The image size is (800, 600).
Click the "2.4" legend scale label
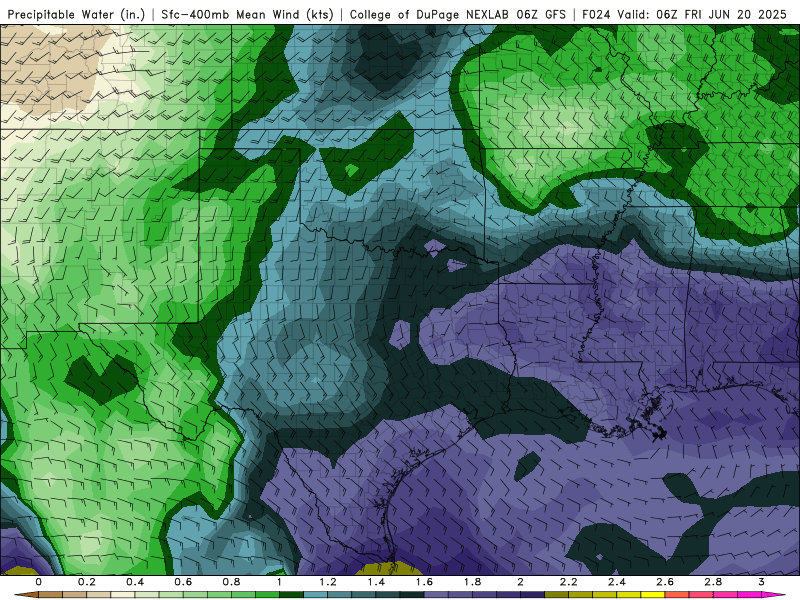[x=617, y=582]
